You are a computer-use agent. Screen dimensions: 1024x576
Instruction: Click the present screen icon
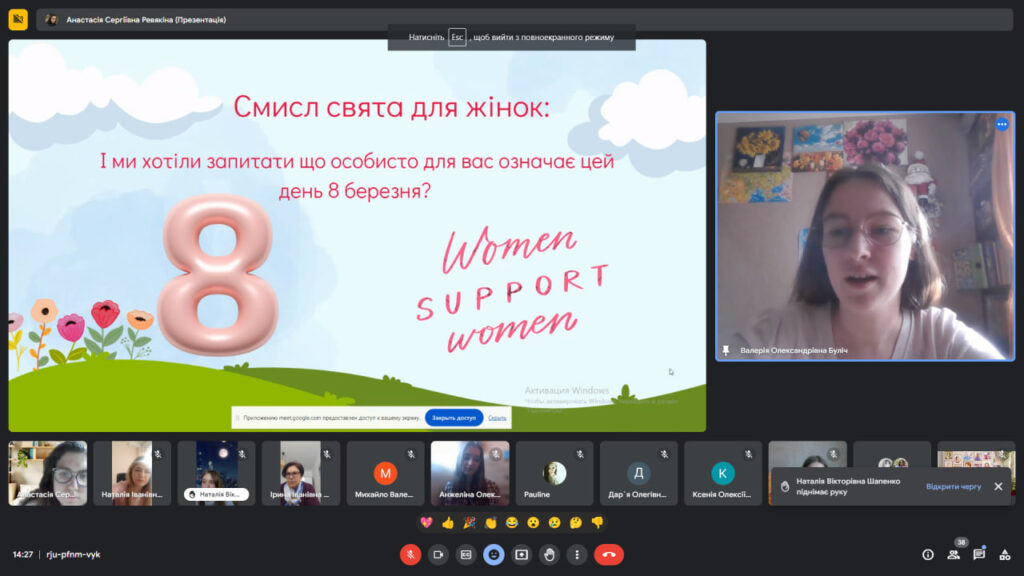(521, 554)
